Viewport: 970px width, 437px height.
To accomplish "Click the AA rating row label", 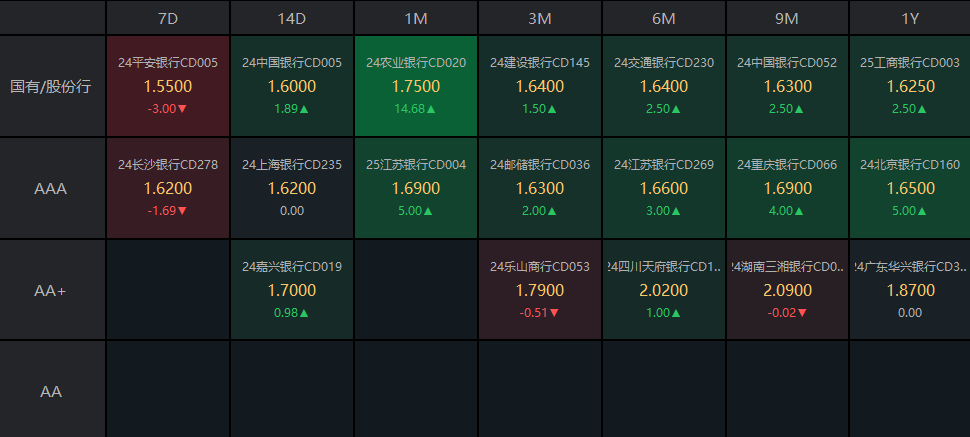I will (x=52, y=391).
